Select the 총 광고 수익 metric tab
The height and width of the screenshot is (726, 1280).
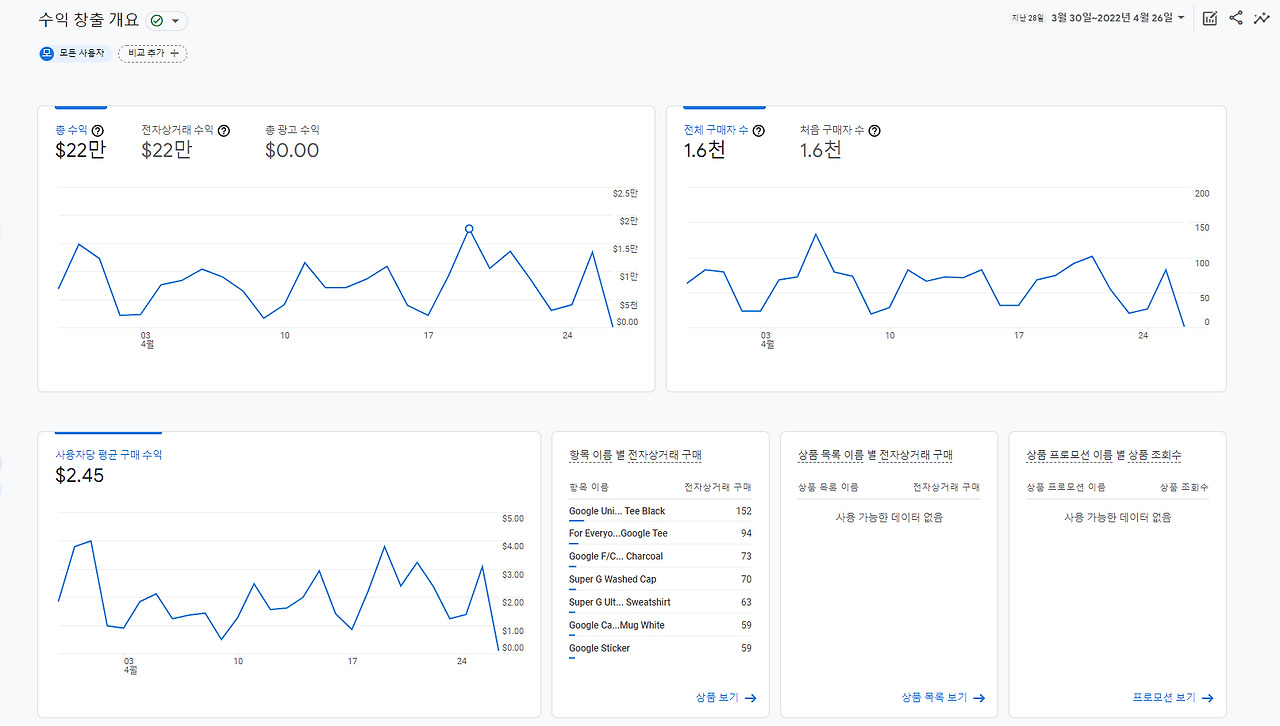click(293, 141)
